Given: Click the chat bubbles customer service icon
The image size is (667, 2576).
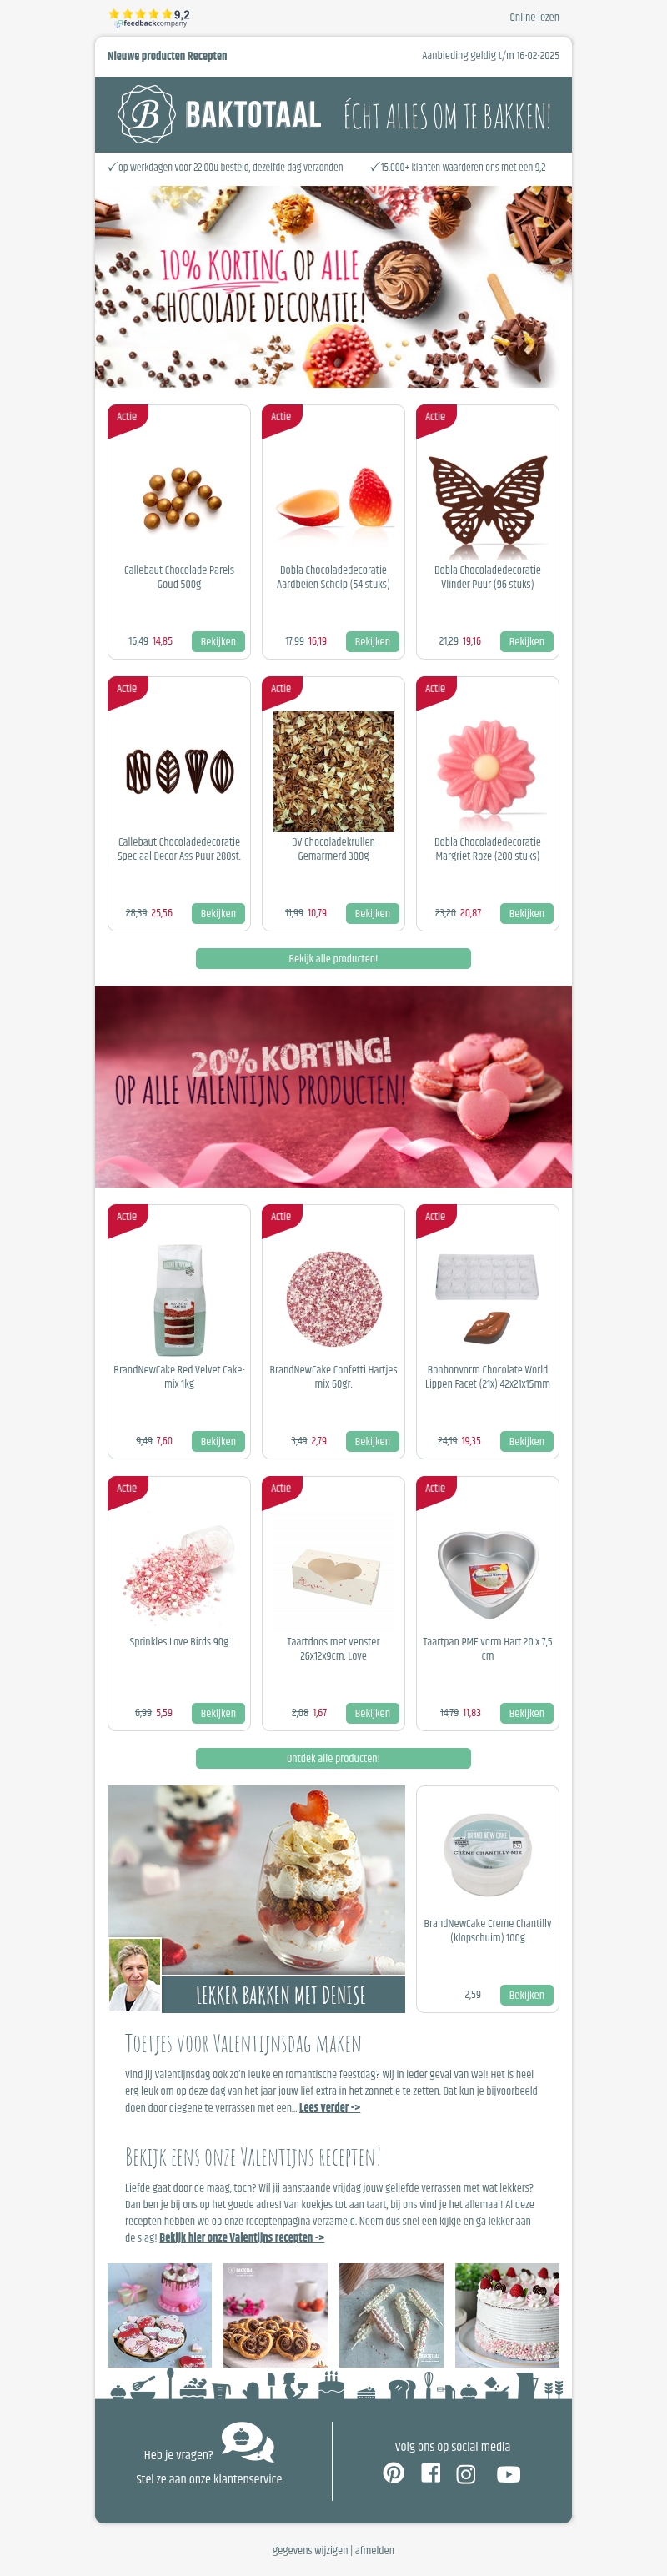Looking at the screenshot, I should [247, 2441].
